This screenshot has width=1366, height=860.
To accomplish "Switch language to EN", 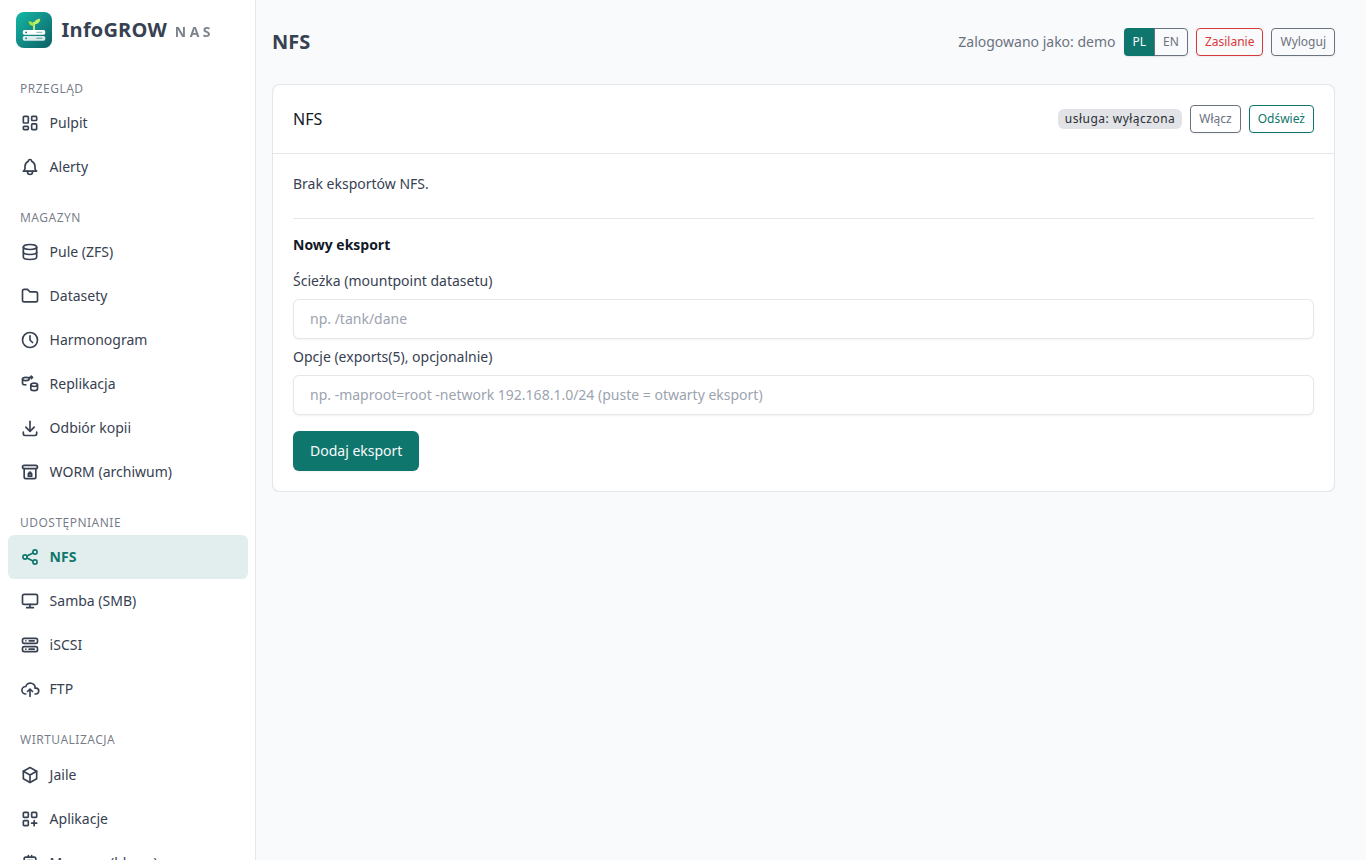I will coord(1171,42).
